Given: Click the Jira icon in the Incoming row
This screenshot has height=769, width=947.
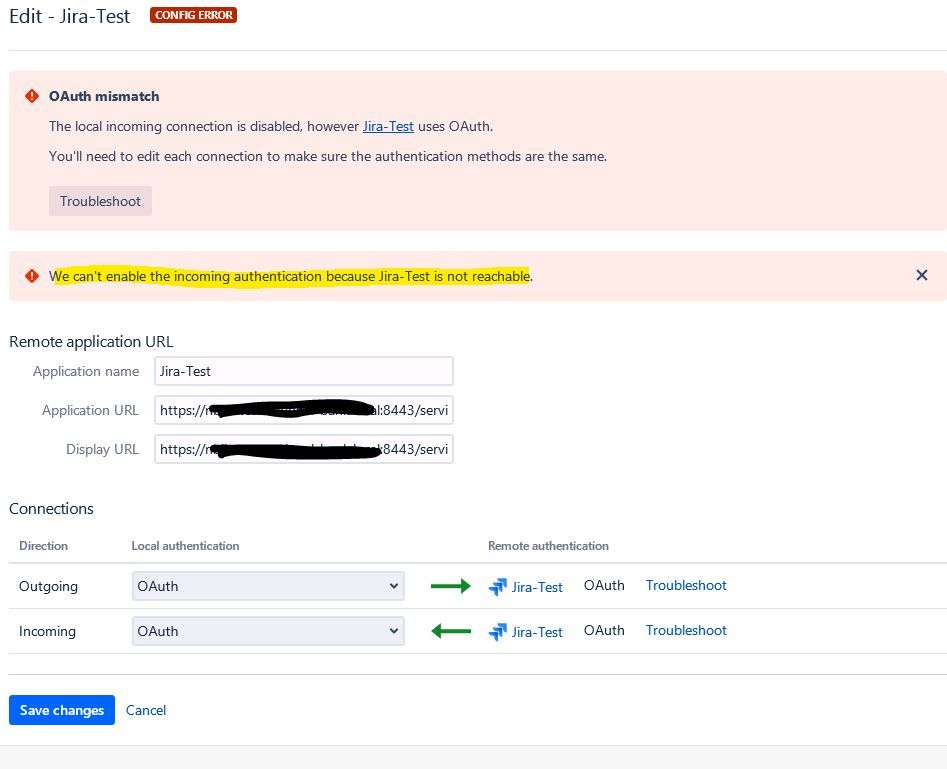Looking at the screenshot, I should 498,632.
